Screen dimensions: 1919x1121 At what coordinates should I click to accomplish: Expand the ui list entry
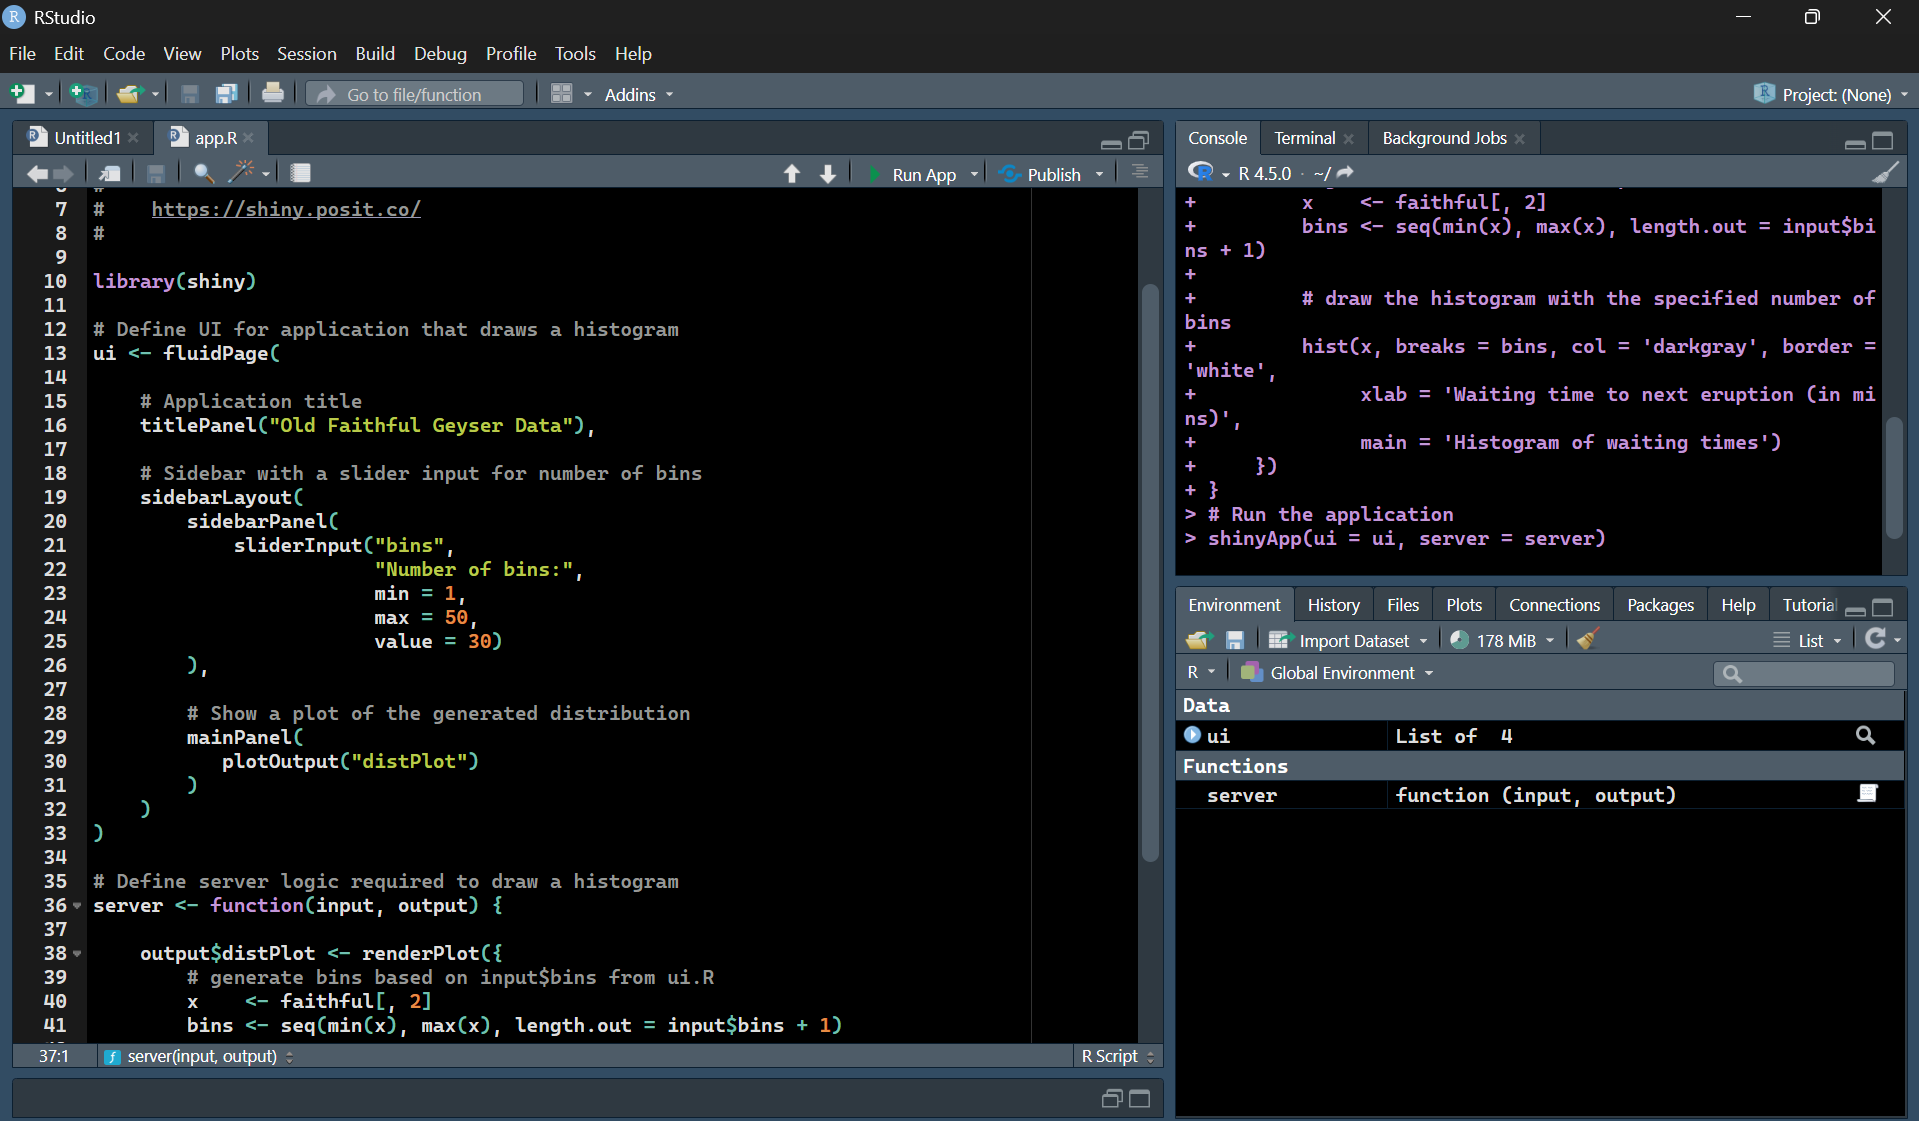click(x=1192, y=735)
